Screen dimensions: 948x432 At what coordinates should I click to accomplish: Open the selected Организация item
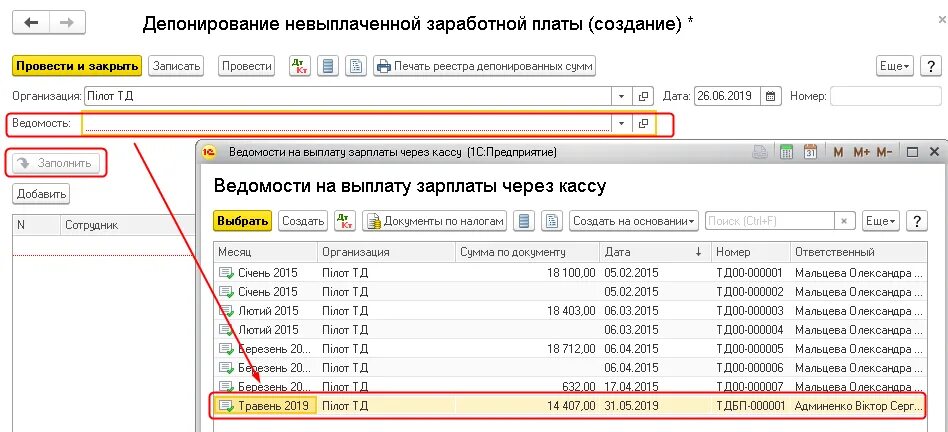pyautogui.click(x=643, y=96)
